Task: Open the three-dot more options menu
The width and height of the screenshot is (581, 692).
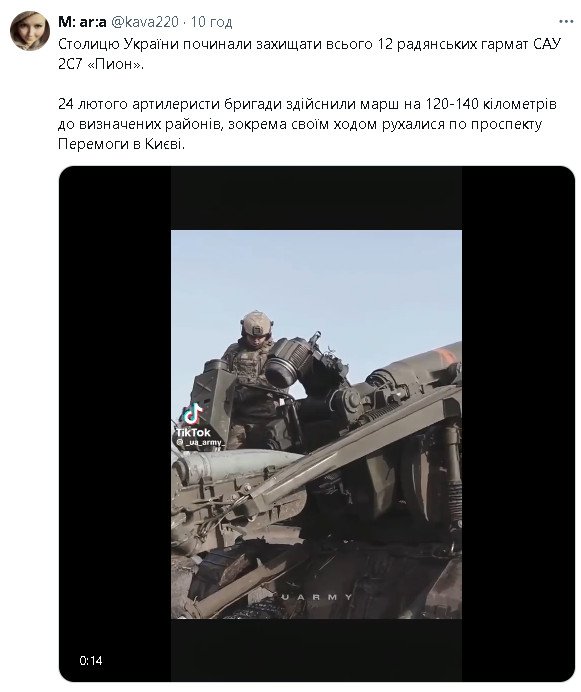Action: click(x=566, y=22)
